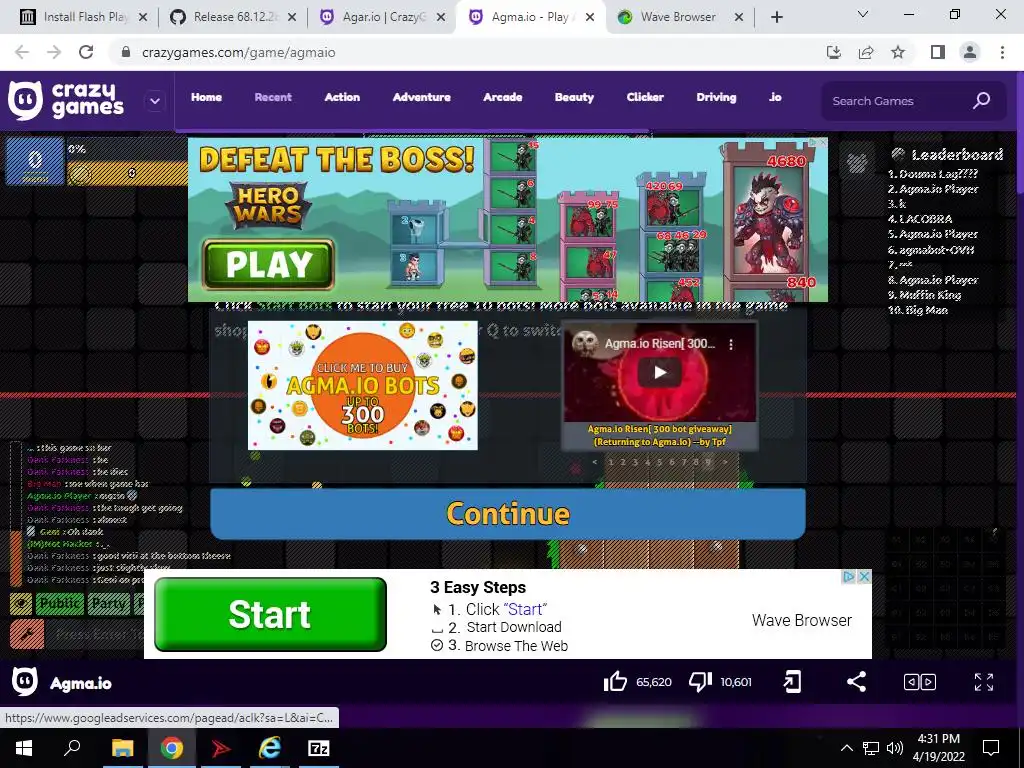Click the search magnifier icon

tap(982, 101)
